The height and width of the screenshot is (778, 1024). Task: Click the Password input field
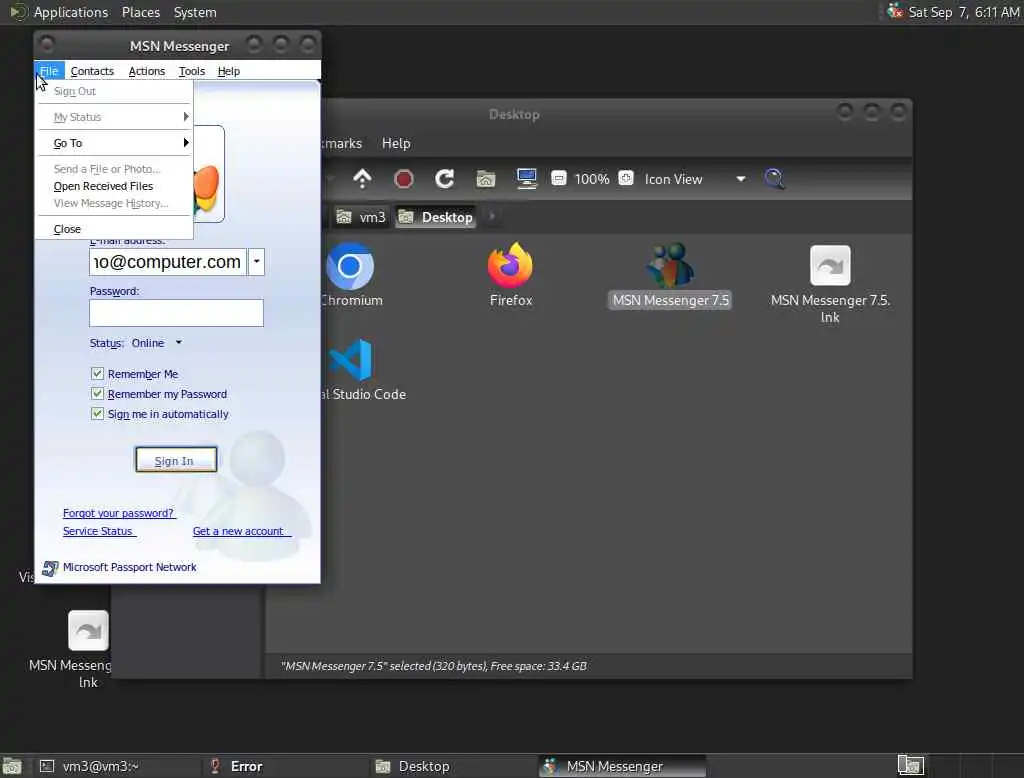176,313
